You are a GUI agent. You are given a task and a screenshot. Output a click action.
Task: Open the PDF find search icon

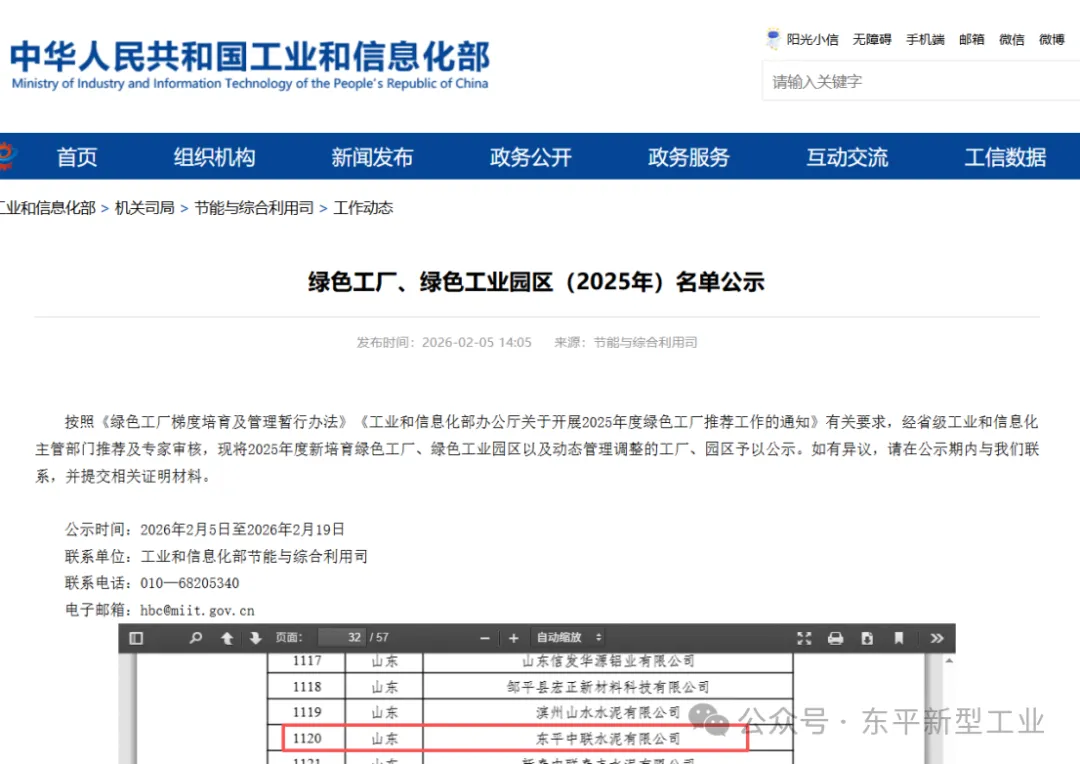point(196,638)
